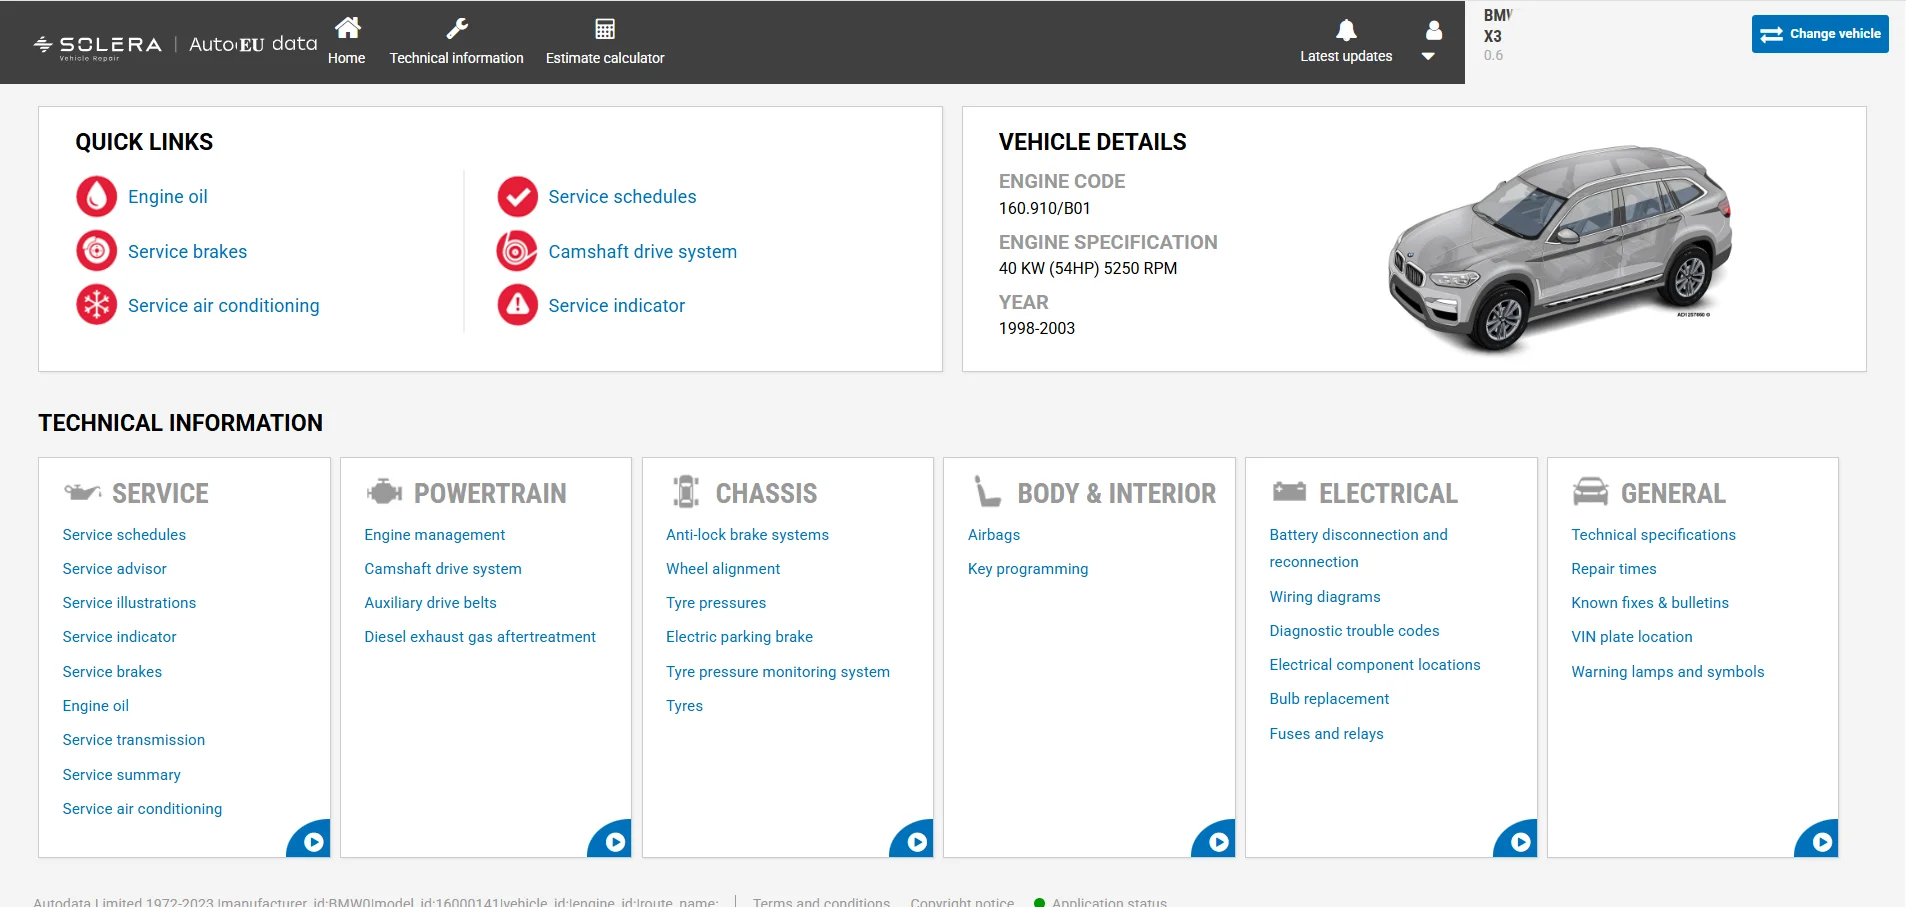Click the Engine oil drop icon
This screenshot has height=907, width=1906.
click(97, 196)
